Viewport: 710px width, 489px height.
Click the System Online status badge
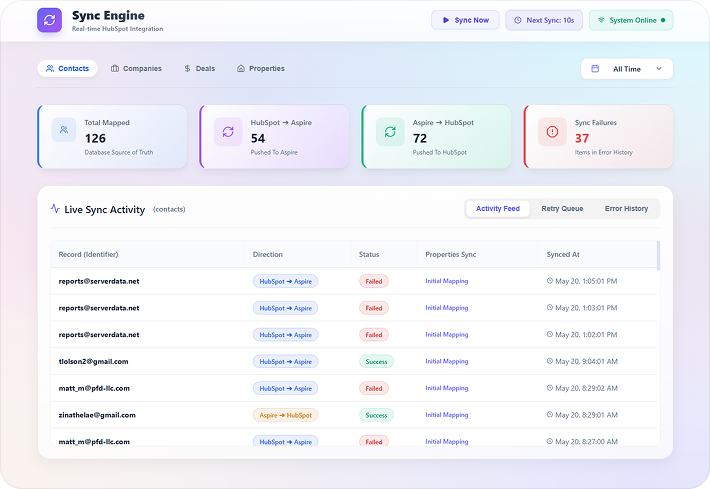[631, 20]
